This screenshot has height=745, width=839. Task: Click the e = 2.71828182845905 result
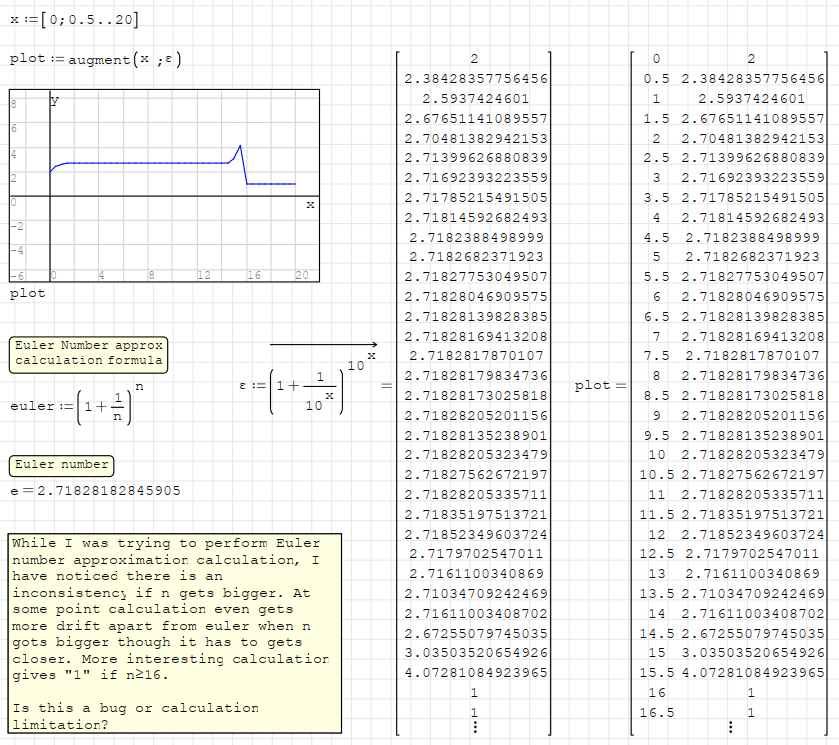95,491
